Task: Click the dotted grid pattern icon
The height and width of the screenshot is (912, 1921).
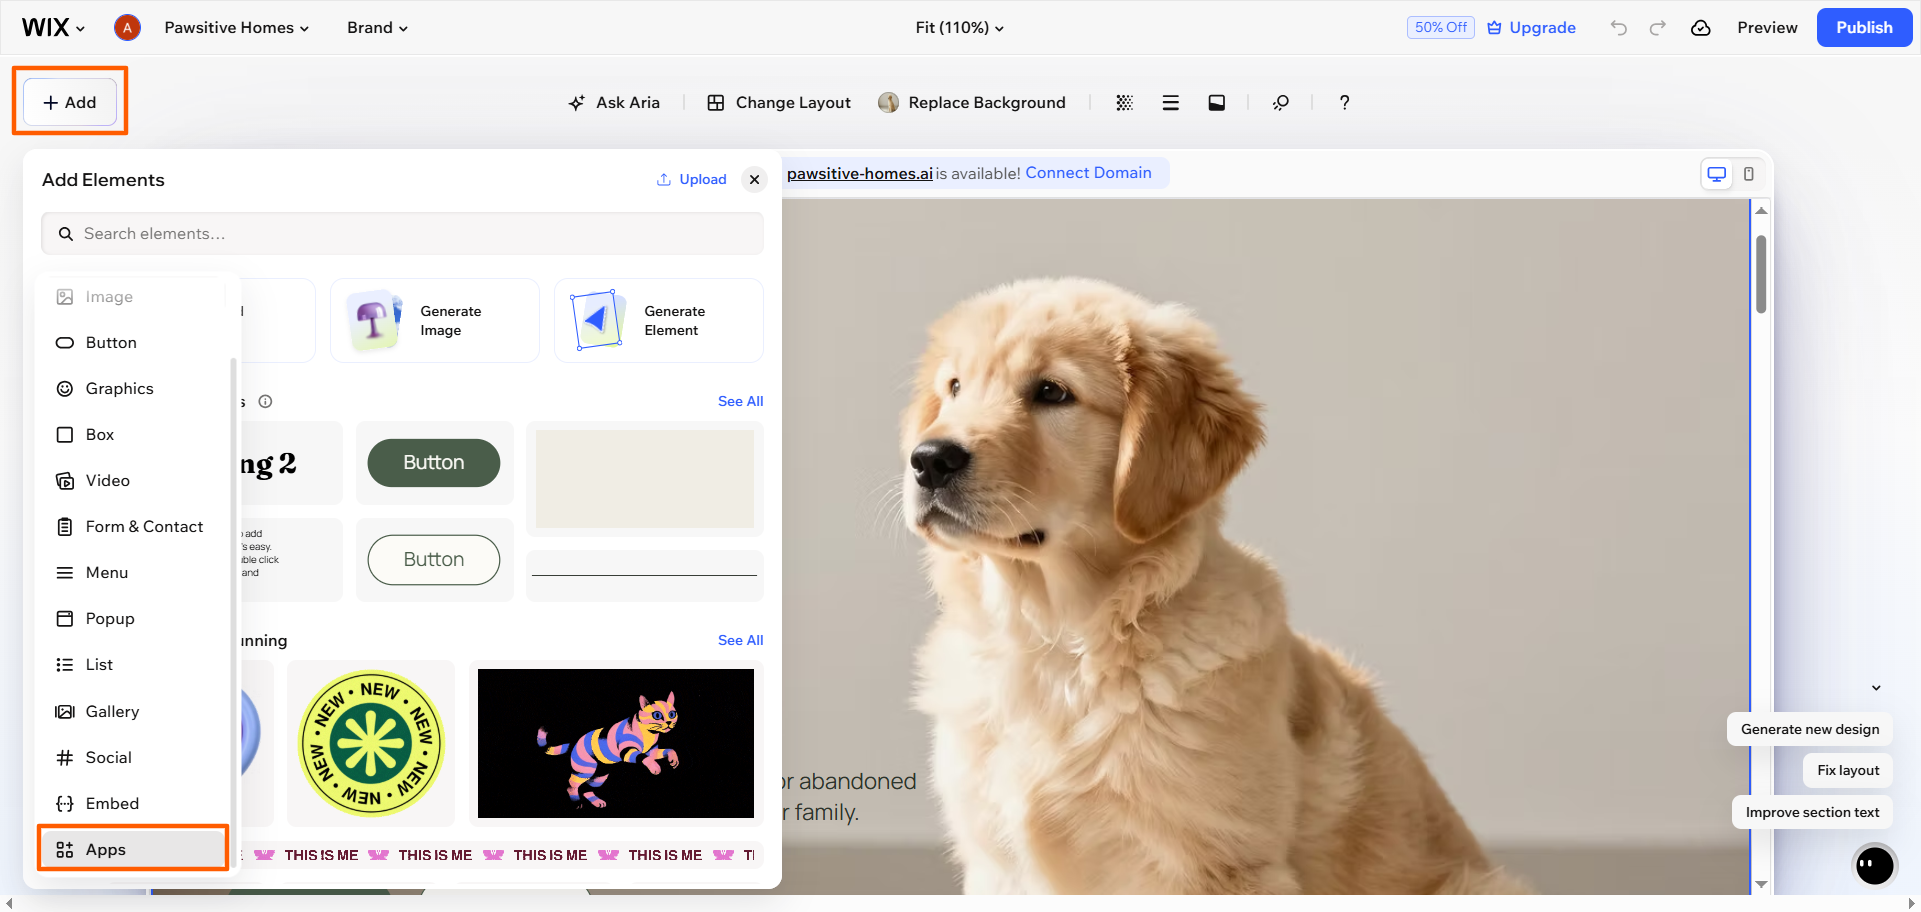Action: click(1124, 102)
